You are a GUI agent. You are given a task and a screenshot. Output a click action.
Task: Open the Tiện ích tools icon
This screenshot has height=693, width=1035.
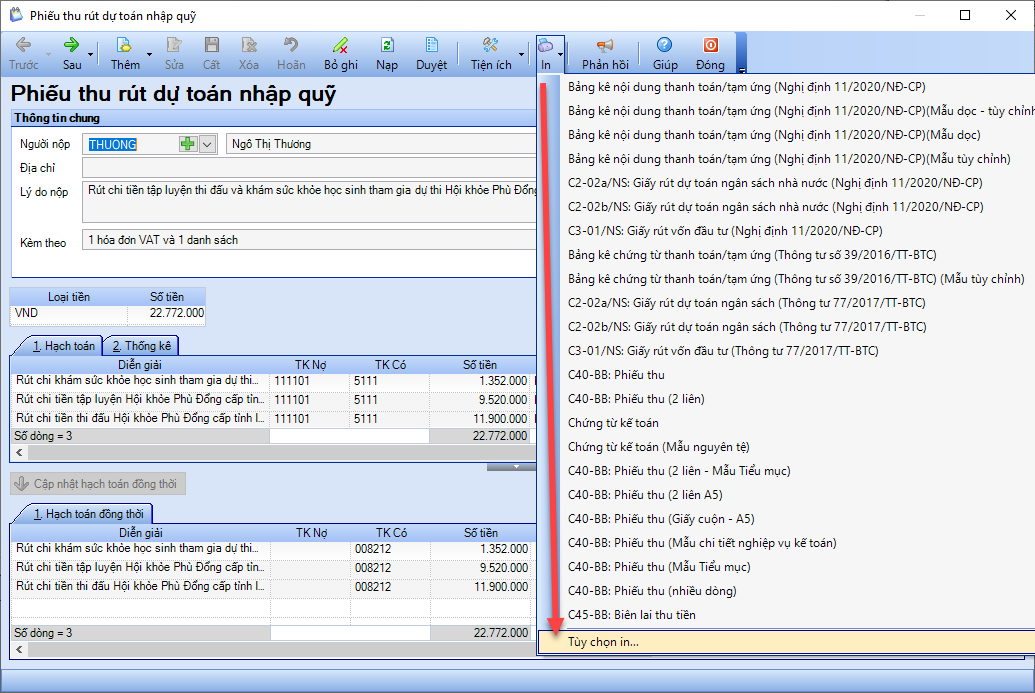coord(490,46)
